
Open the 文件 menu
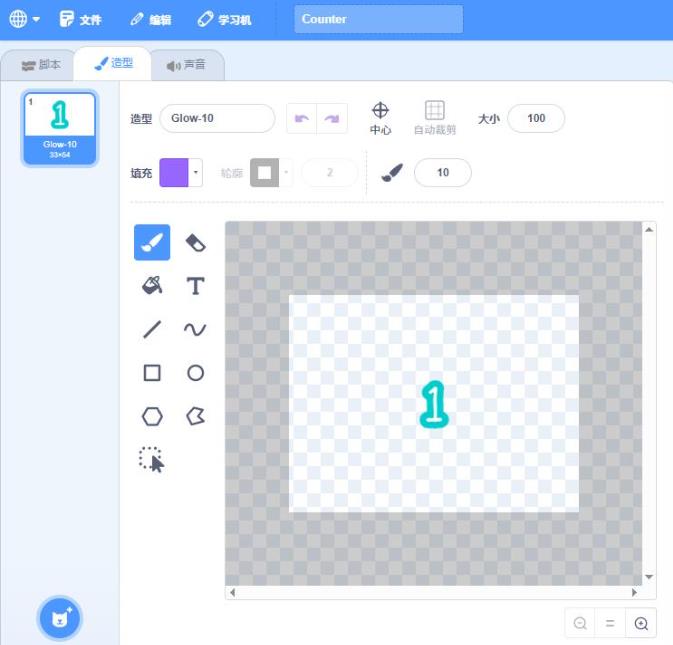tap(80, 19)
